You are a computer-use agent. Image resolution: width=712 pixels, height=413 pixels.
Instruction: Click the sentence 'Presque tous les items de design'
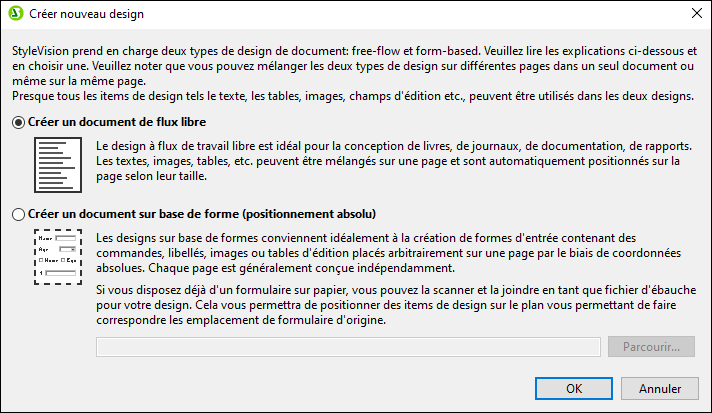(x=353, y=96)
